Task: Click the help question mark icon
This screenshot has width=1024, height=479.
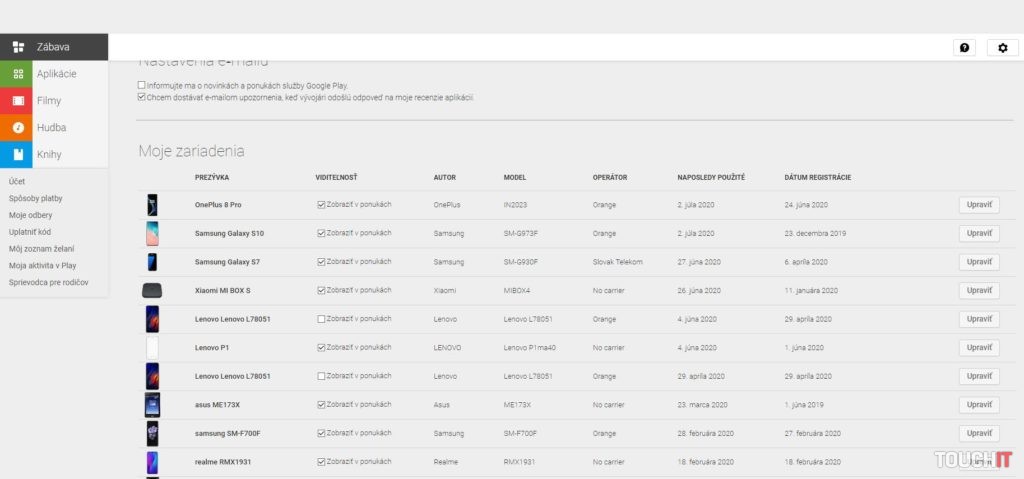Action: 965,48
